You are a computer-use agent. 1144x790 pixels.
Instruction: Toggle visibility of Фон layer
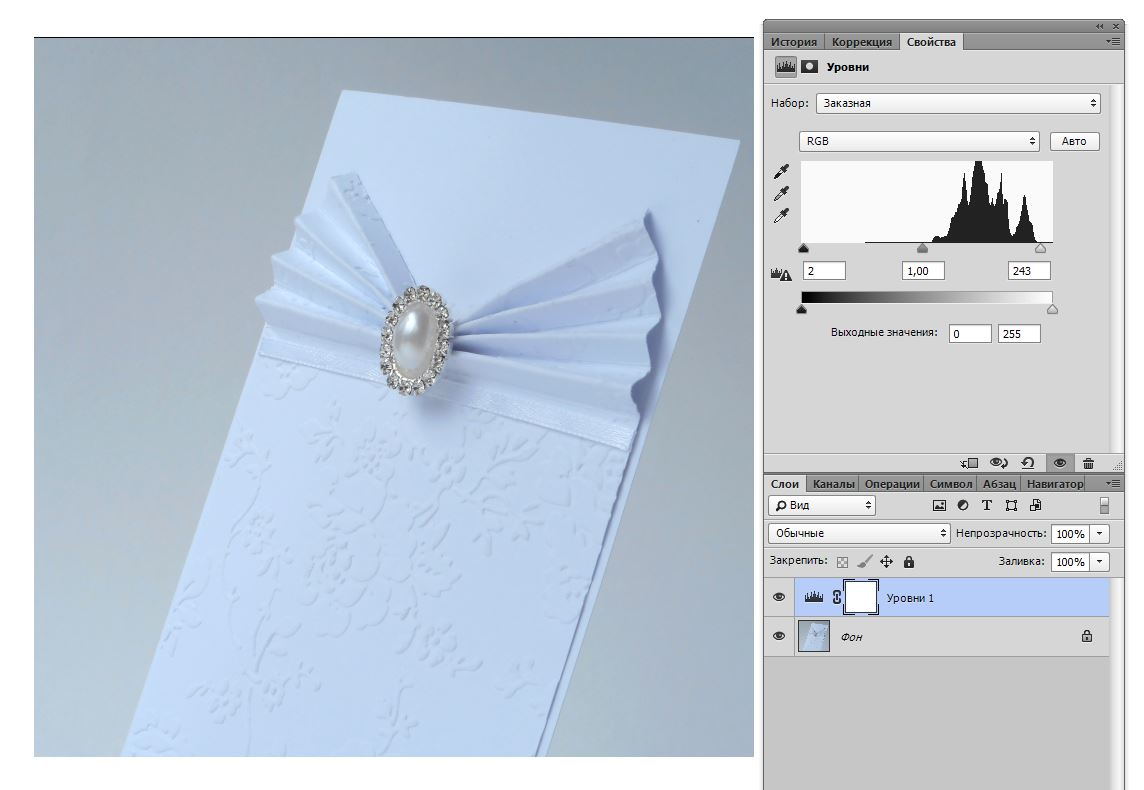click(x=779, y=636)
